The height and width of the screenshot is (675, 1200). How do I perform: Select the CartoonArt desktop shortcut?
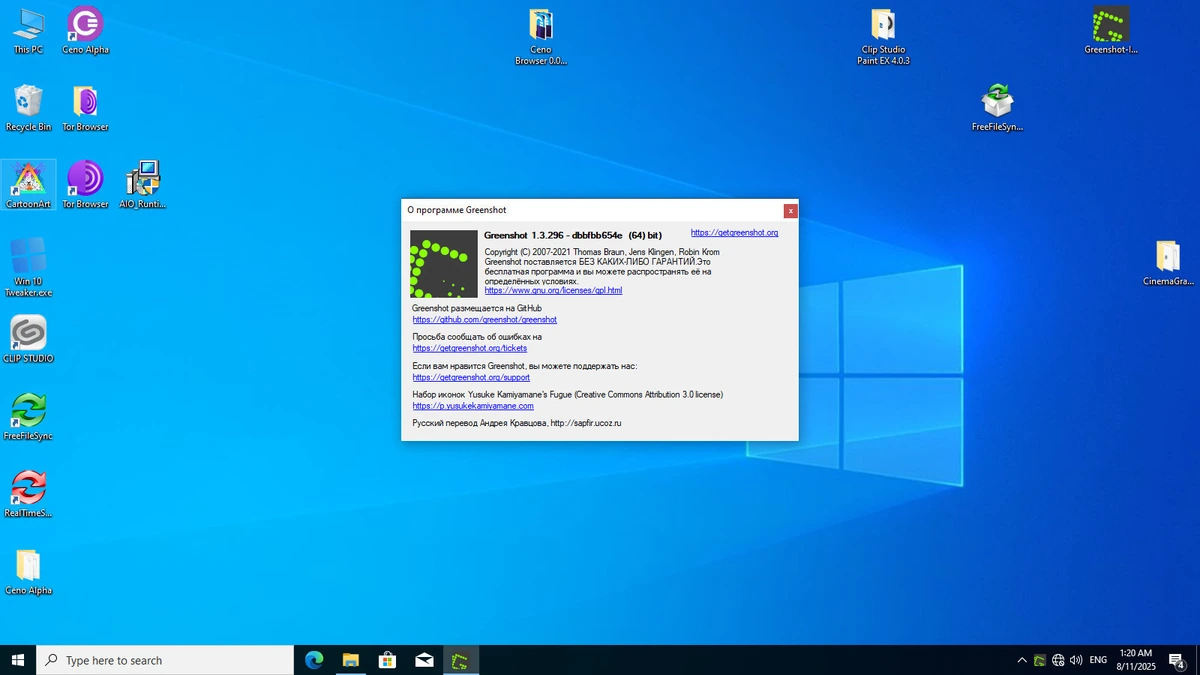(x=28, y=184)
